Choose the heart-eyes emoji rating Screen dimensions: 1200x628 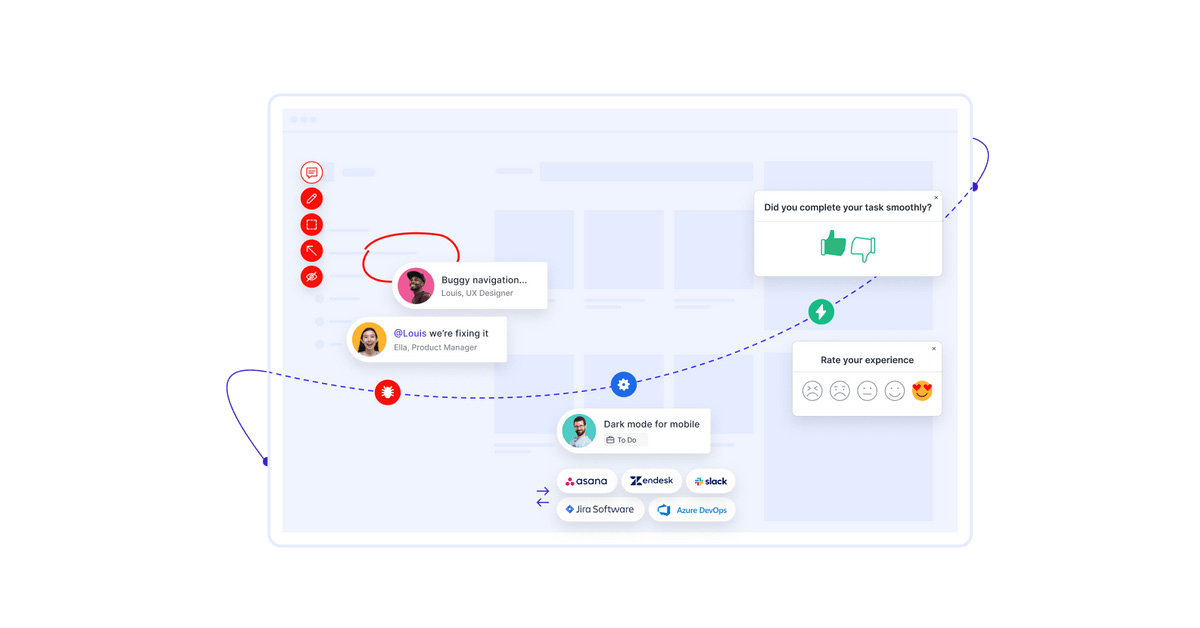pyautogui.click(x=922, y=391)
